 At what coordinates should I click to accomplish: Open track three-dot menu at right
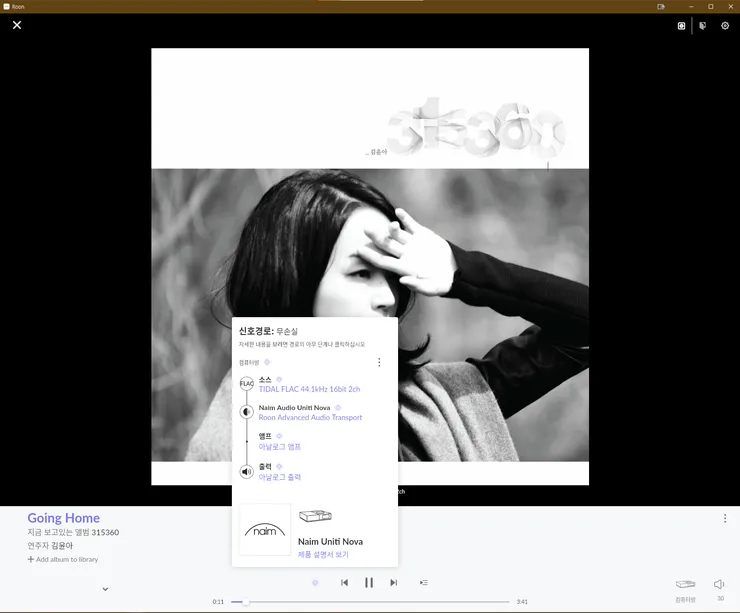point(725,518)
